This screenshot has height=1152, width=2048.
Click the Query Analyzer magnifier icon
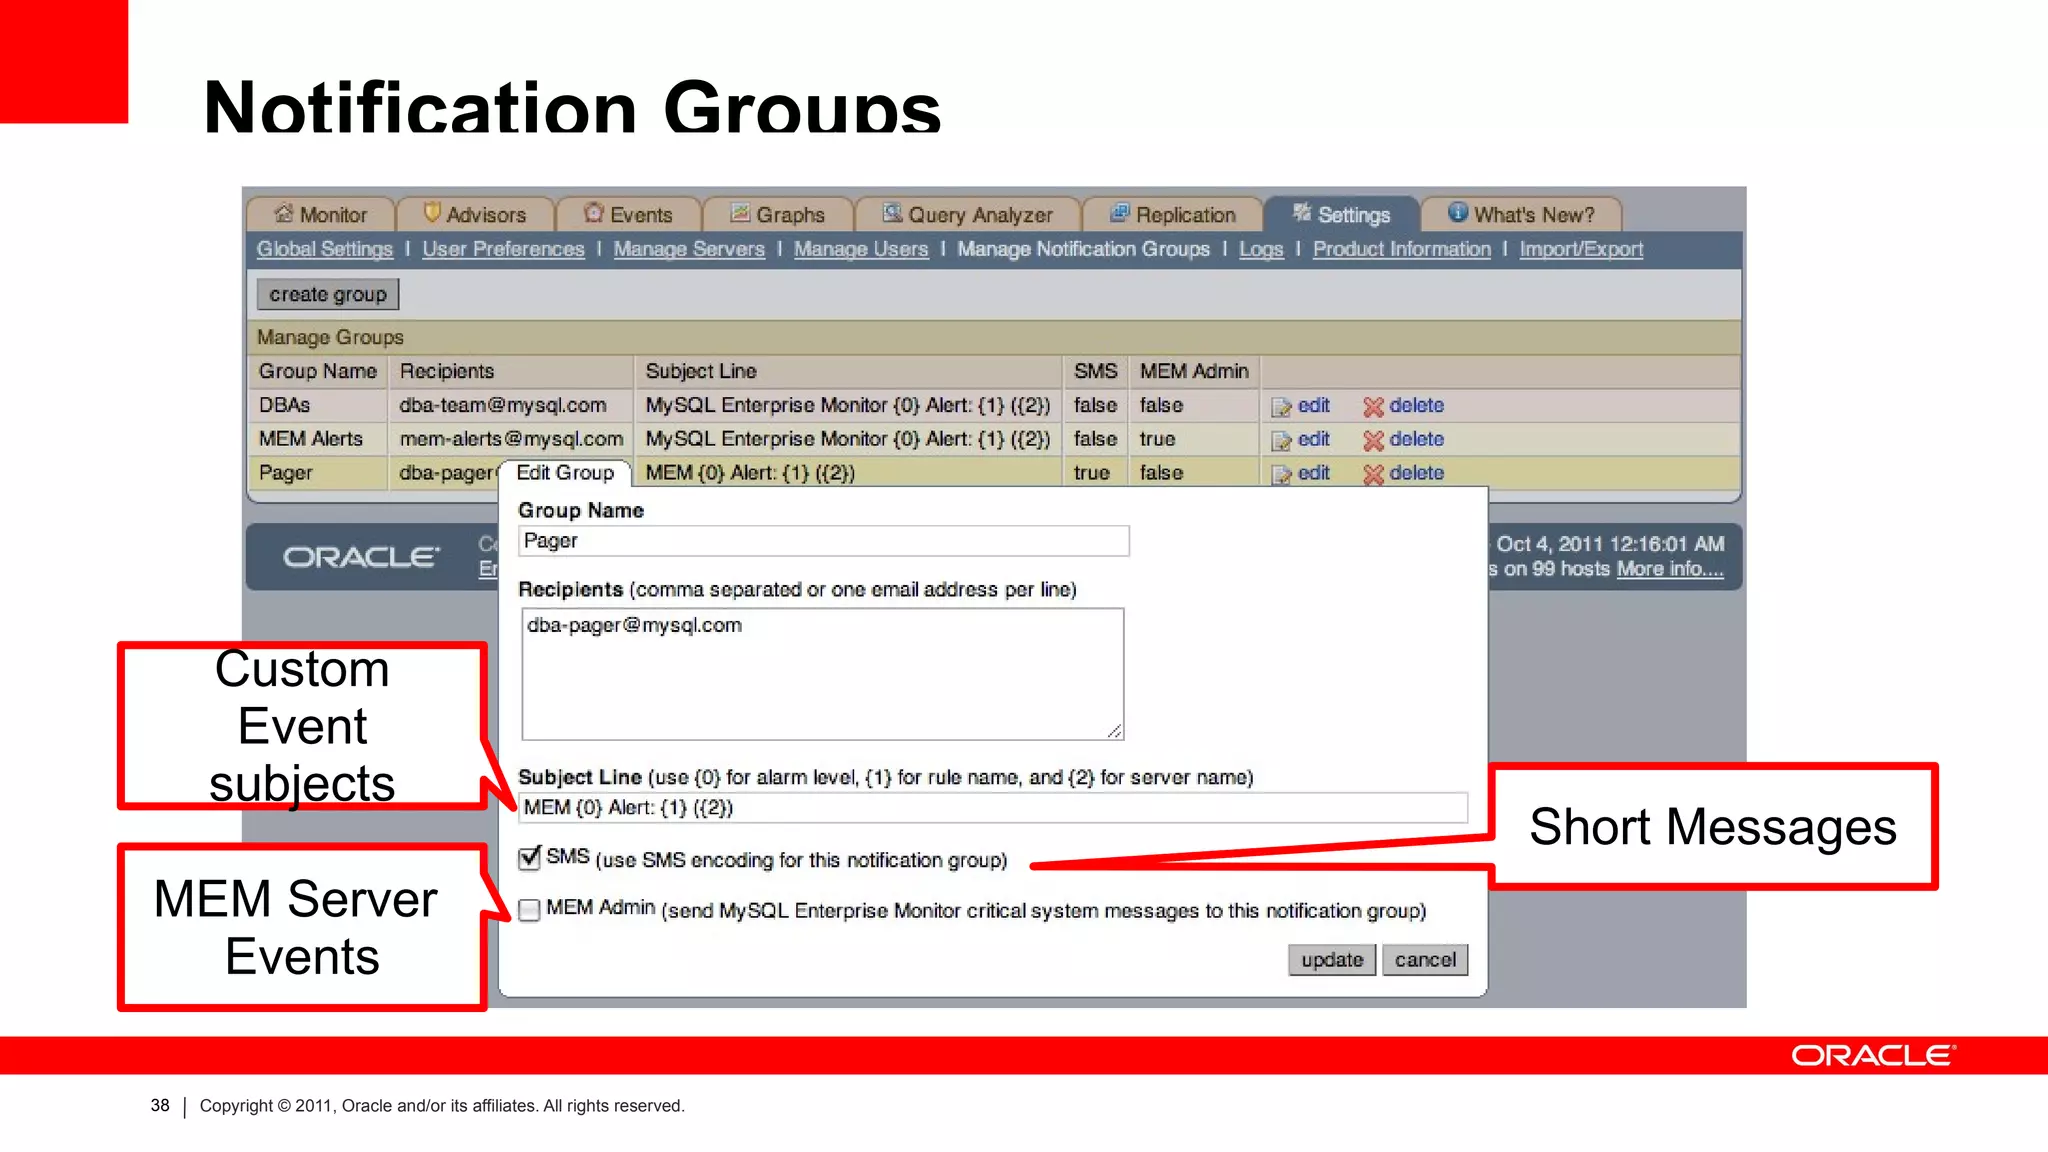892,213
